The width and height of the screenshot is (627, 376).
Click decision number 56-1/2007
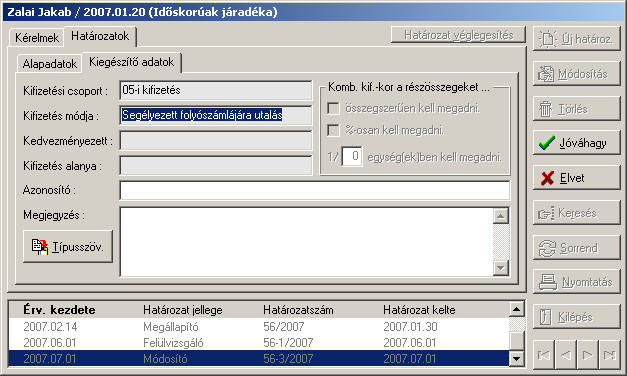[x=288, y=343]
